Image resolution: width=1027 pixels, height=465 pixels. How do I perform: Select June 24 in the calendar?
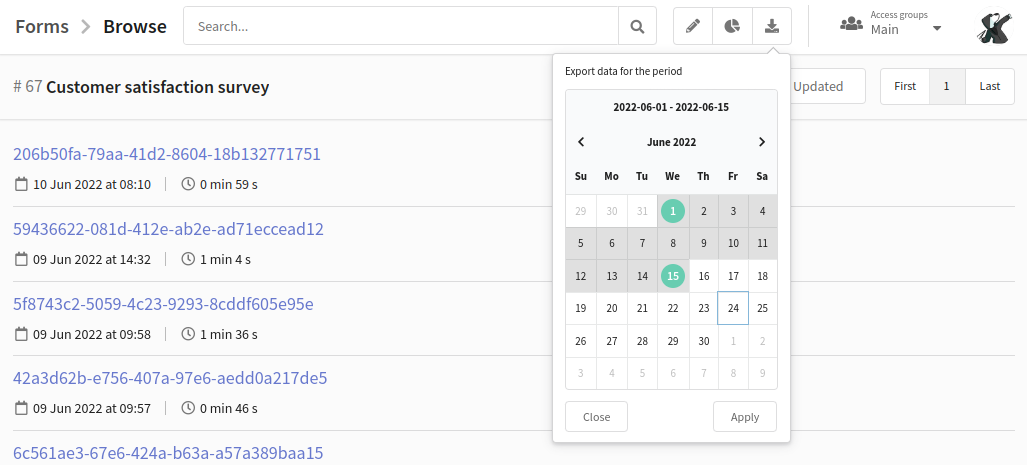[x=733, y=308]
